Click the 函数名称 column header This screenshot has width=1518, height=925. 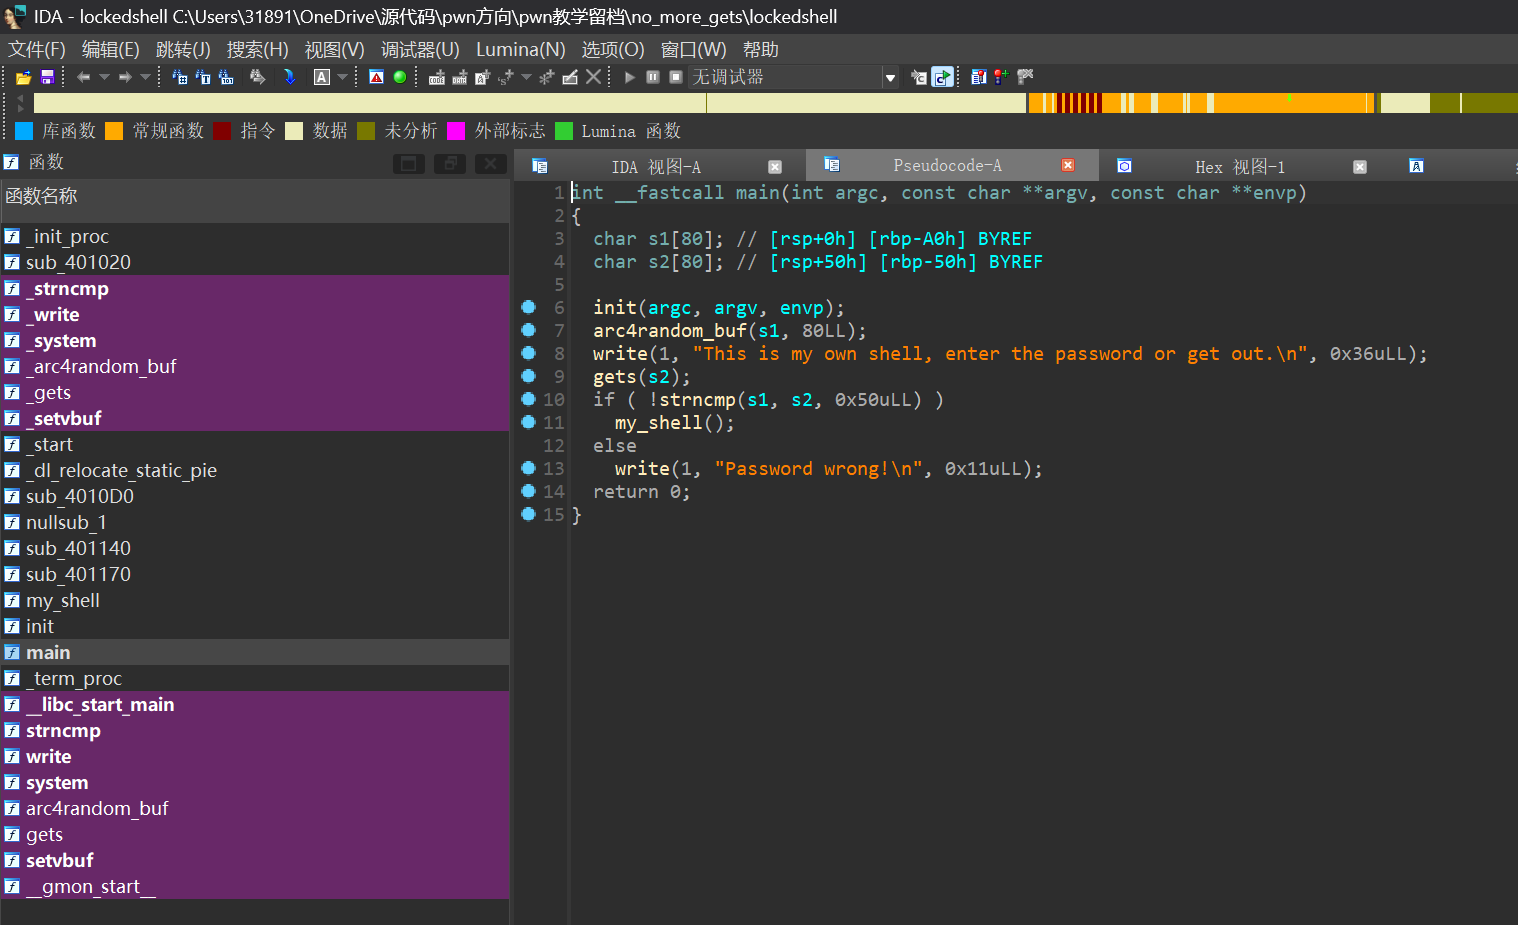(255, 197)
